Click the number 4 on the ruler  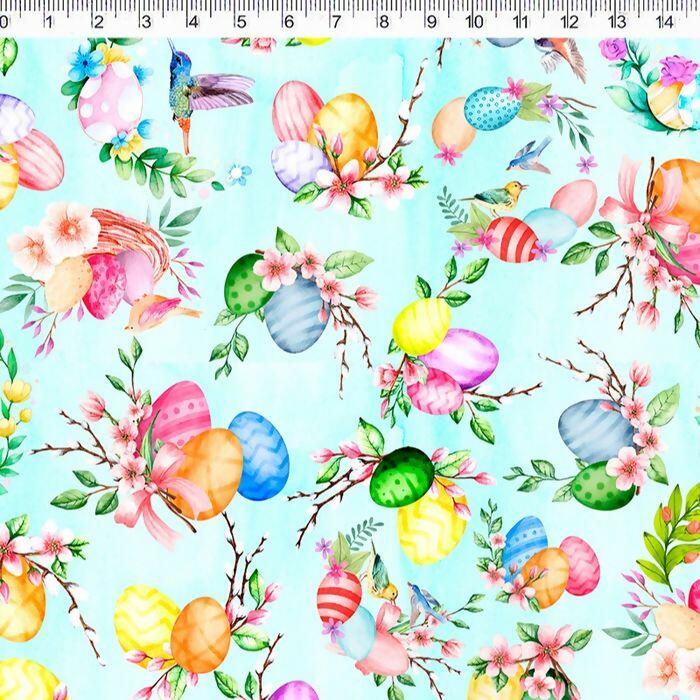[192, 22]
